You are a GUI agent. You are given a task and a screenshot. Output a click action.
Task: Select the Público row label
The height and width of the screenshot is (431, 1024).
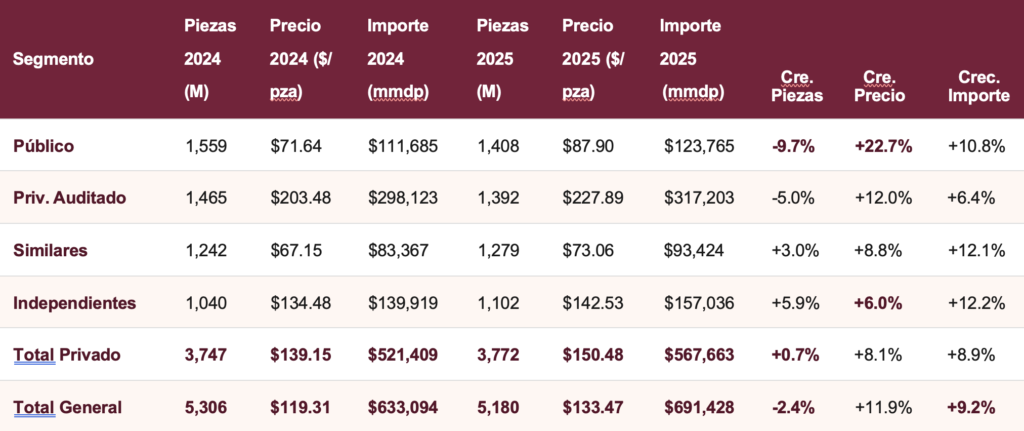(x=44, y=145)
